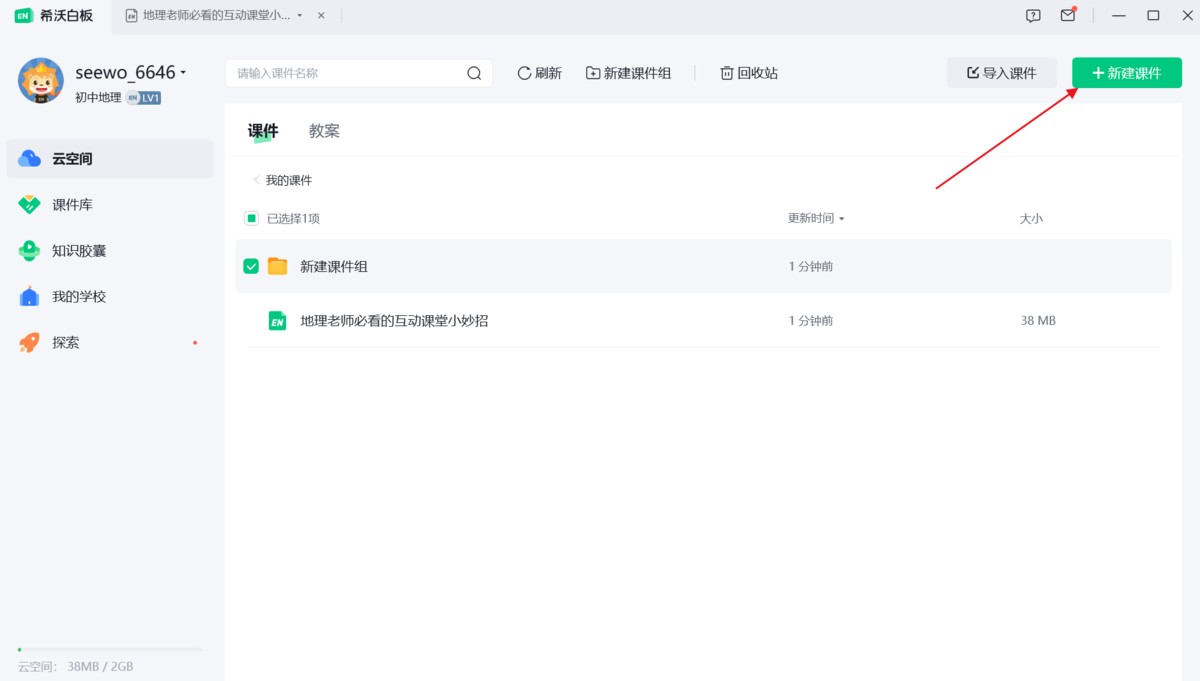Click the 导入课件 import button
Screen dimensions: 1200x681
tap(1002, 72)
